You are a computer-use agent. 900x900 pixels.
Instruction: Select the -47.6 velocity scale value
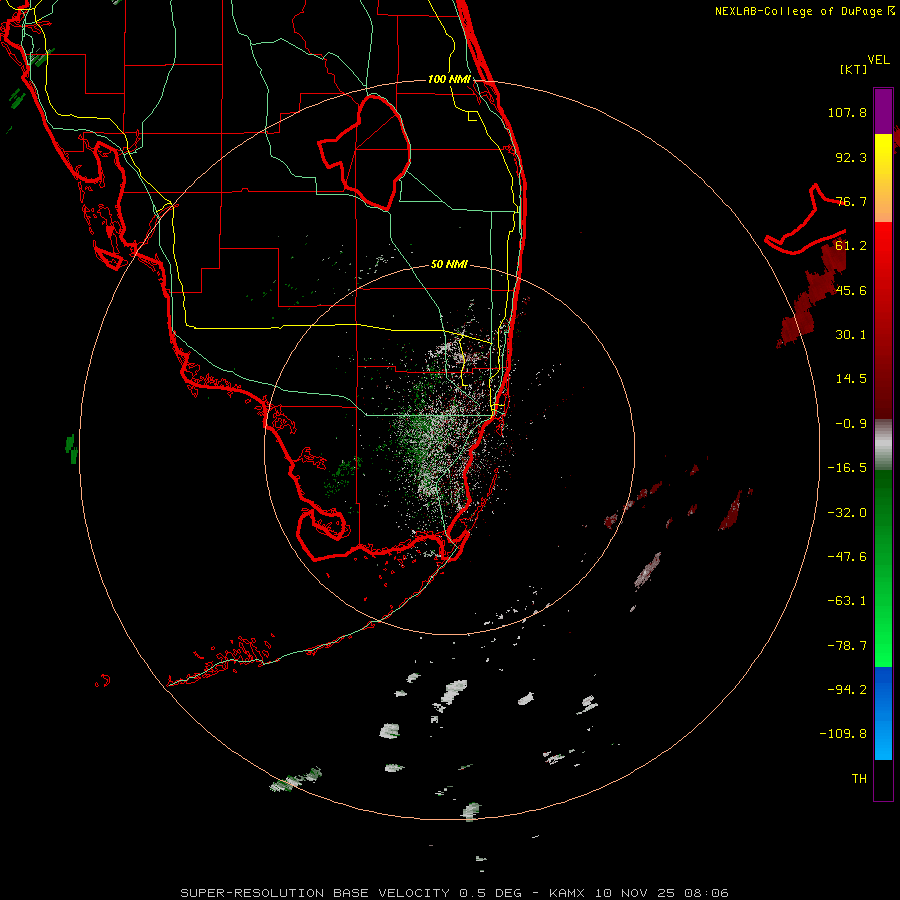(847, 557)
